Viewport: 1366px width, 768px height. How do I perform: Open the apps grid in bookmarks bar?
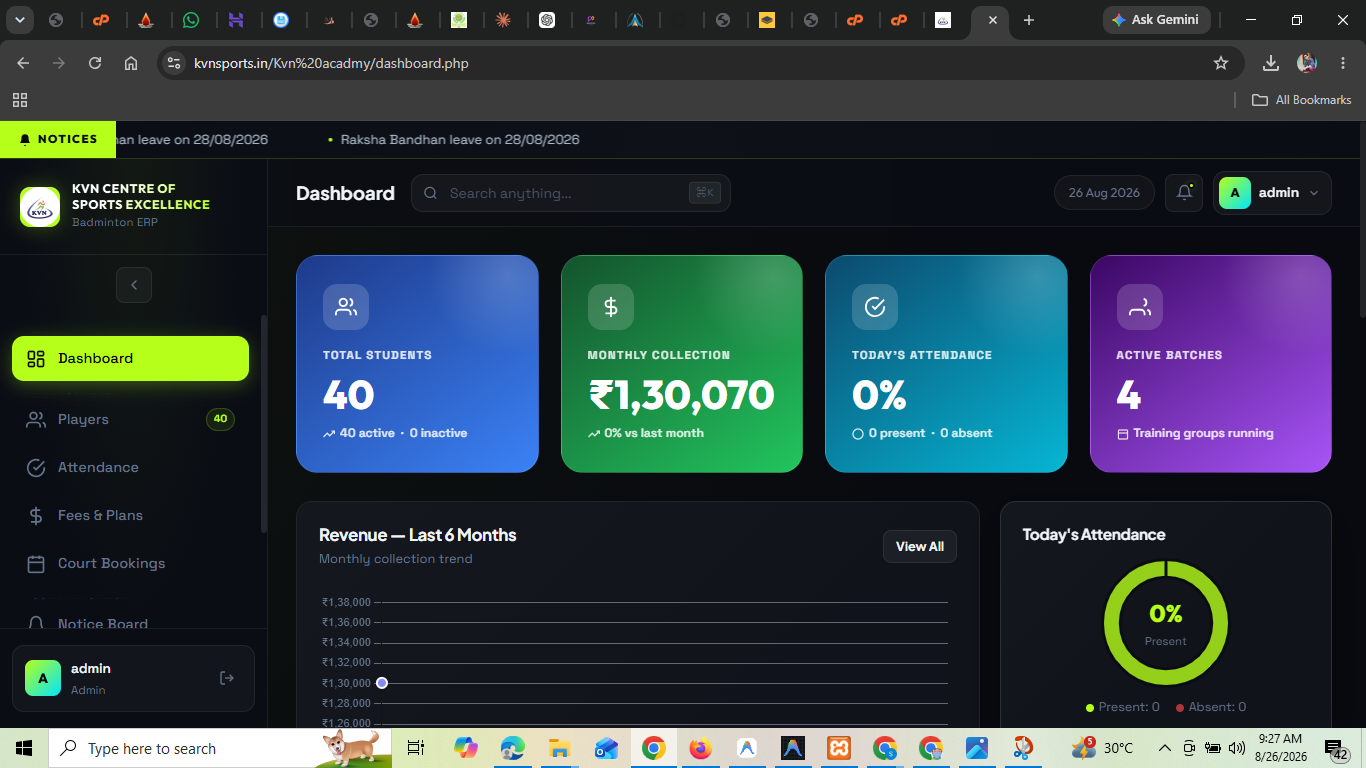[20, 100]
